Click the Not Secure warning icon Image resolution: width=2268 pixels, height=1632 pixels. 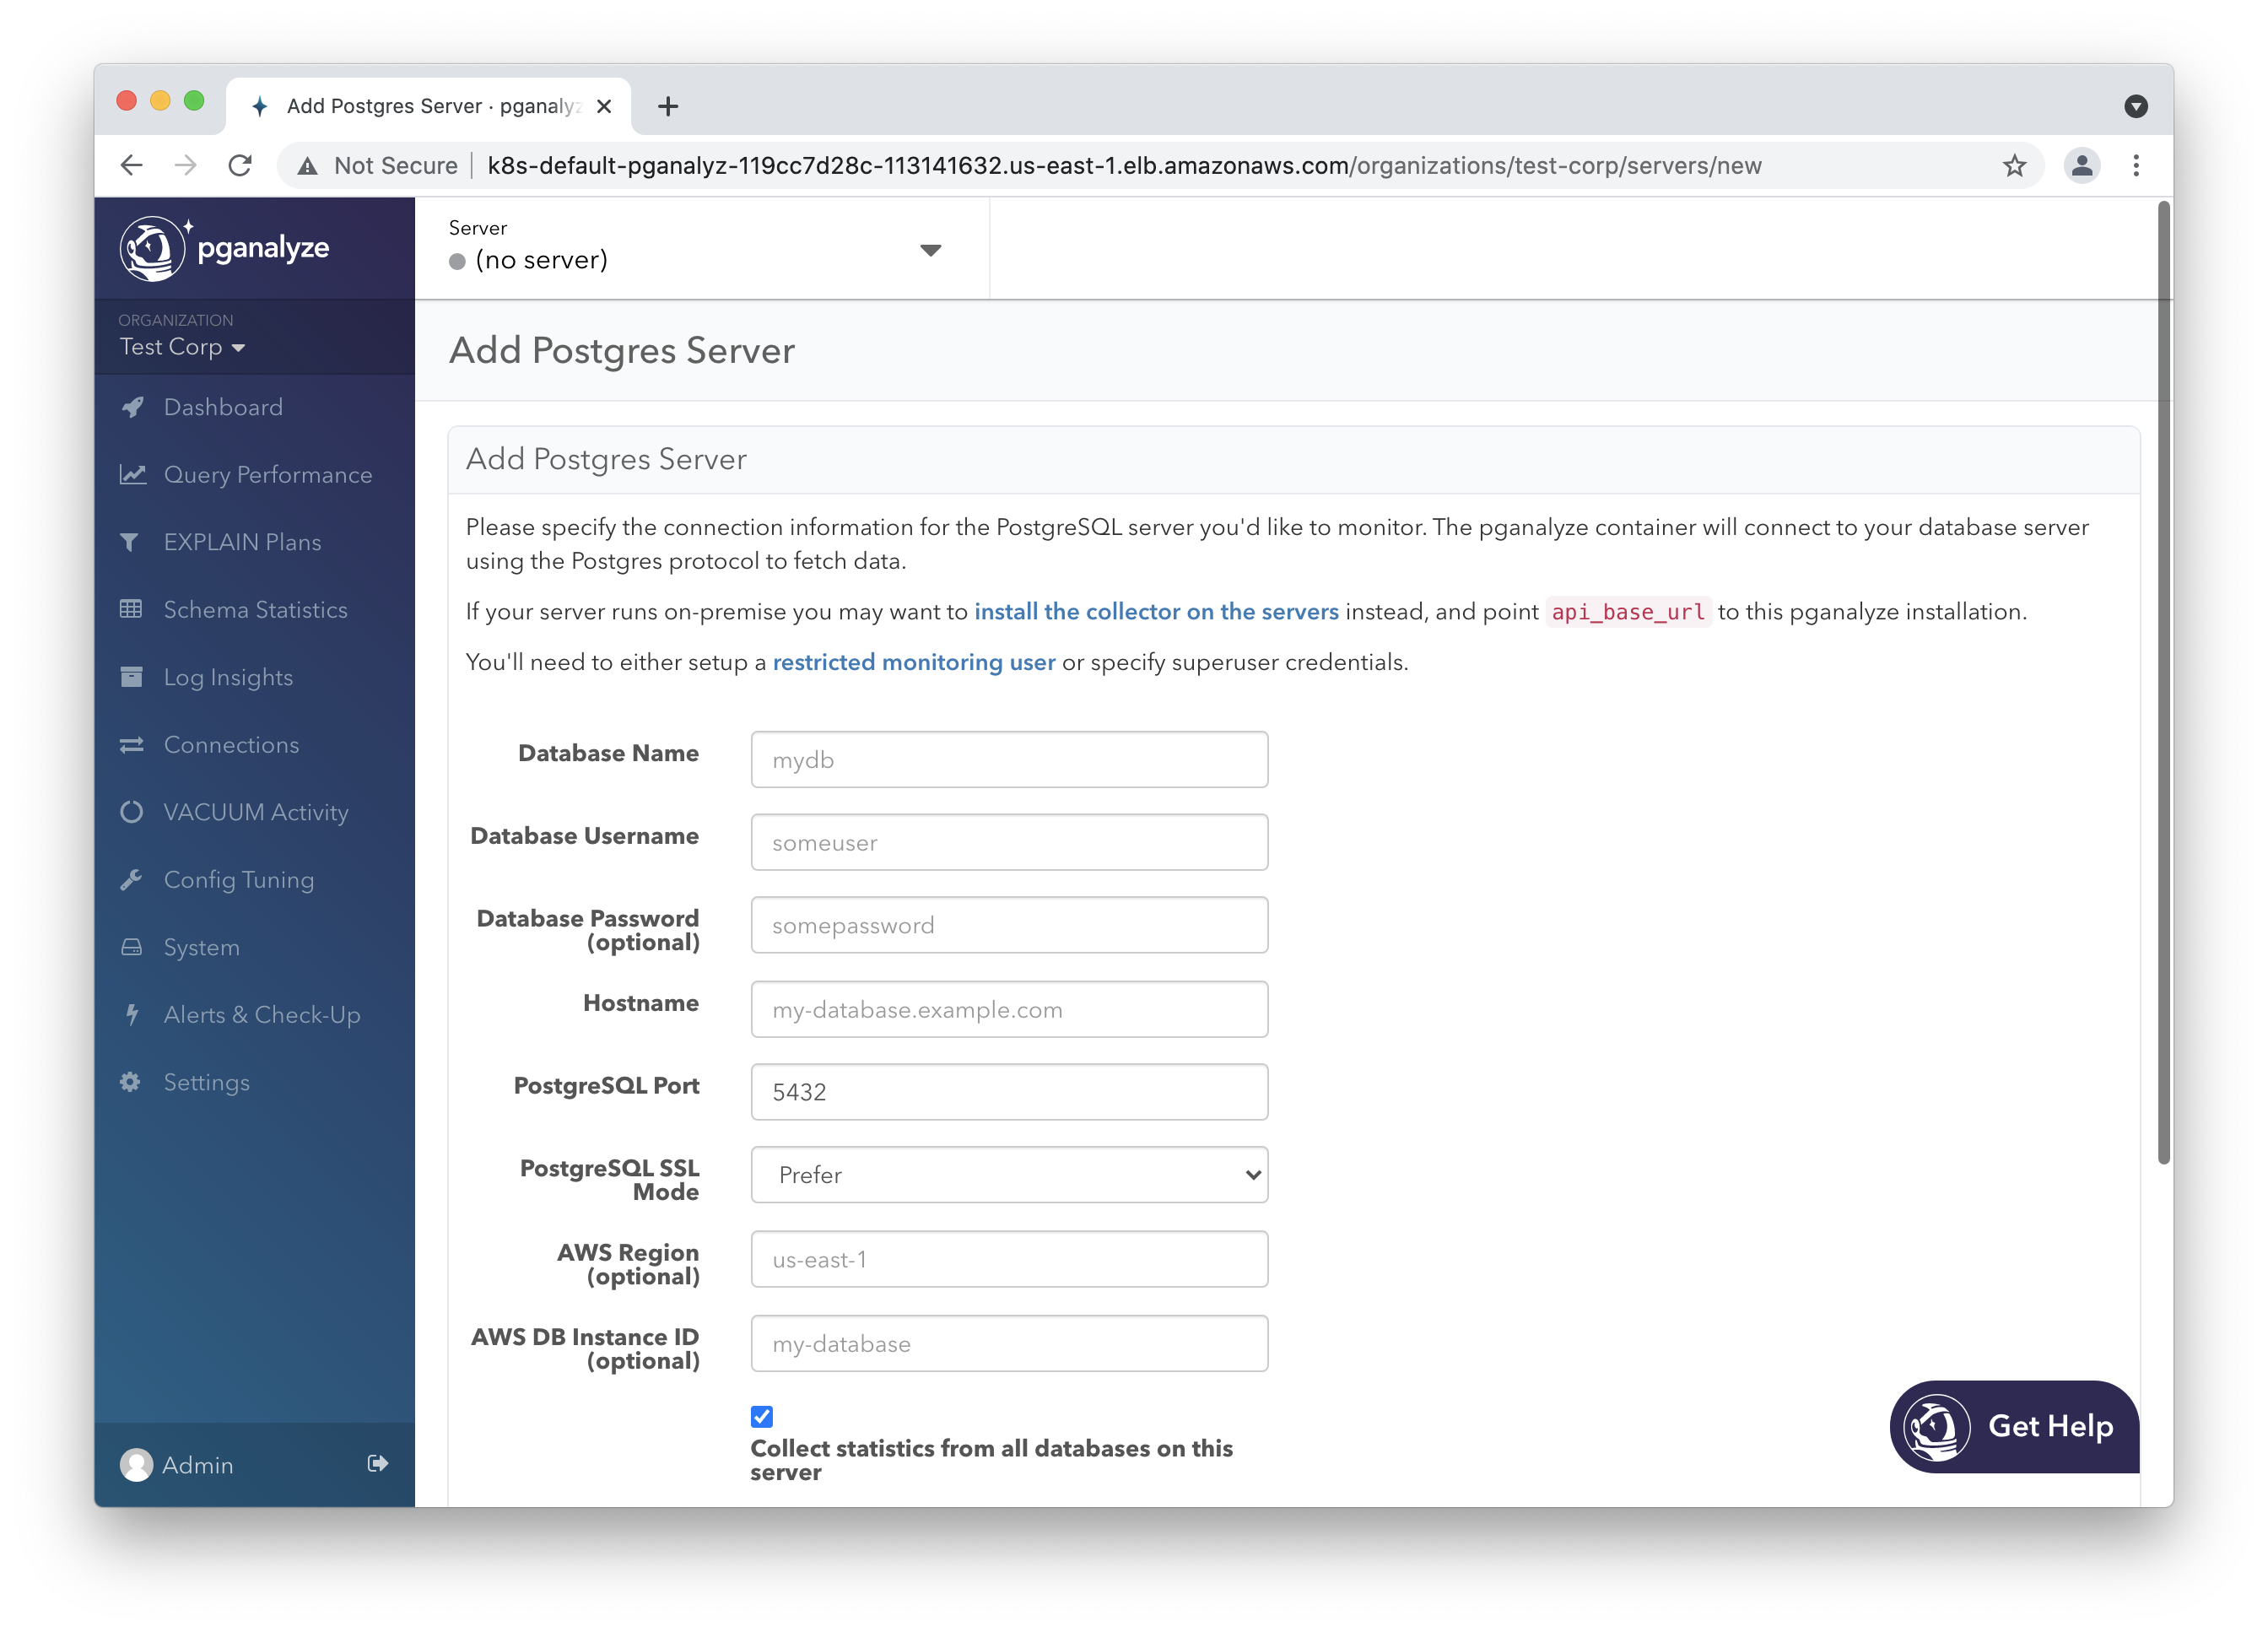(x=308, y=166)
